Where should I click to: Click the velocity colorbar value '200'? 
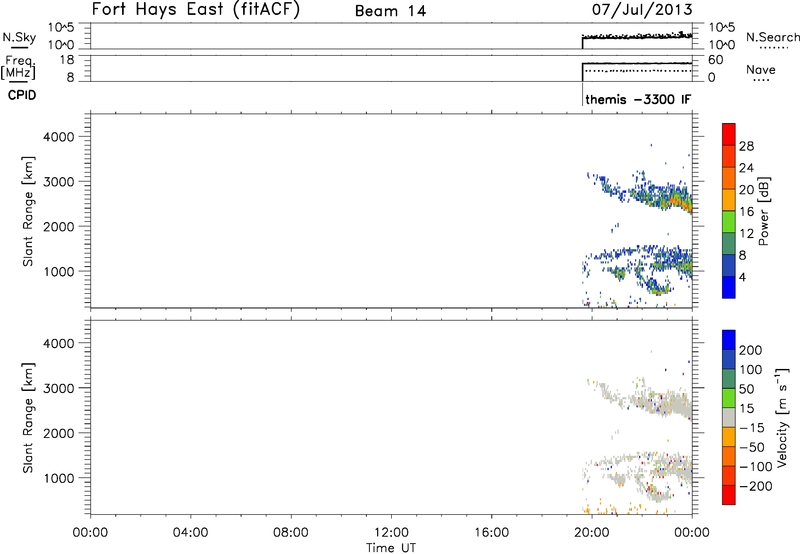tap(751, 350)
